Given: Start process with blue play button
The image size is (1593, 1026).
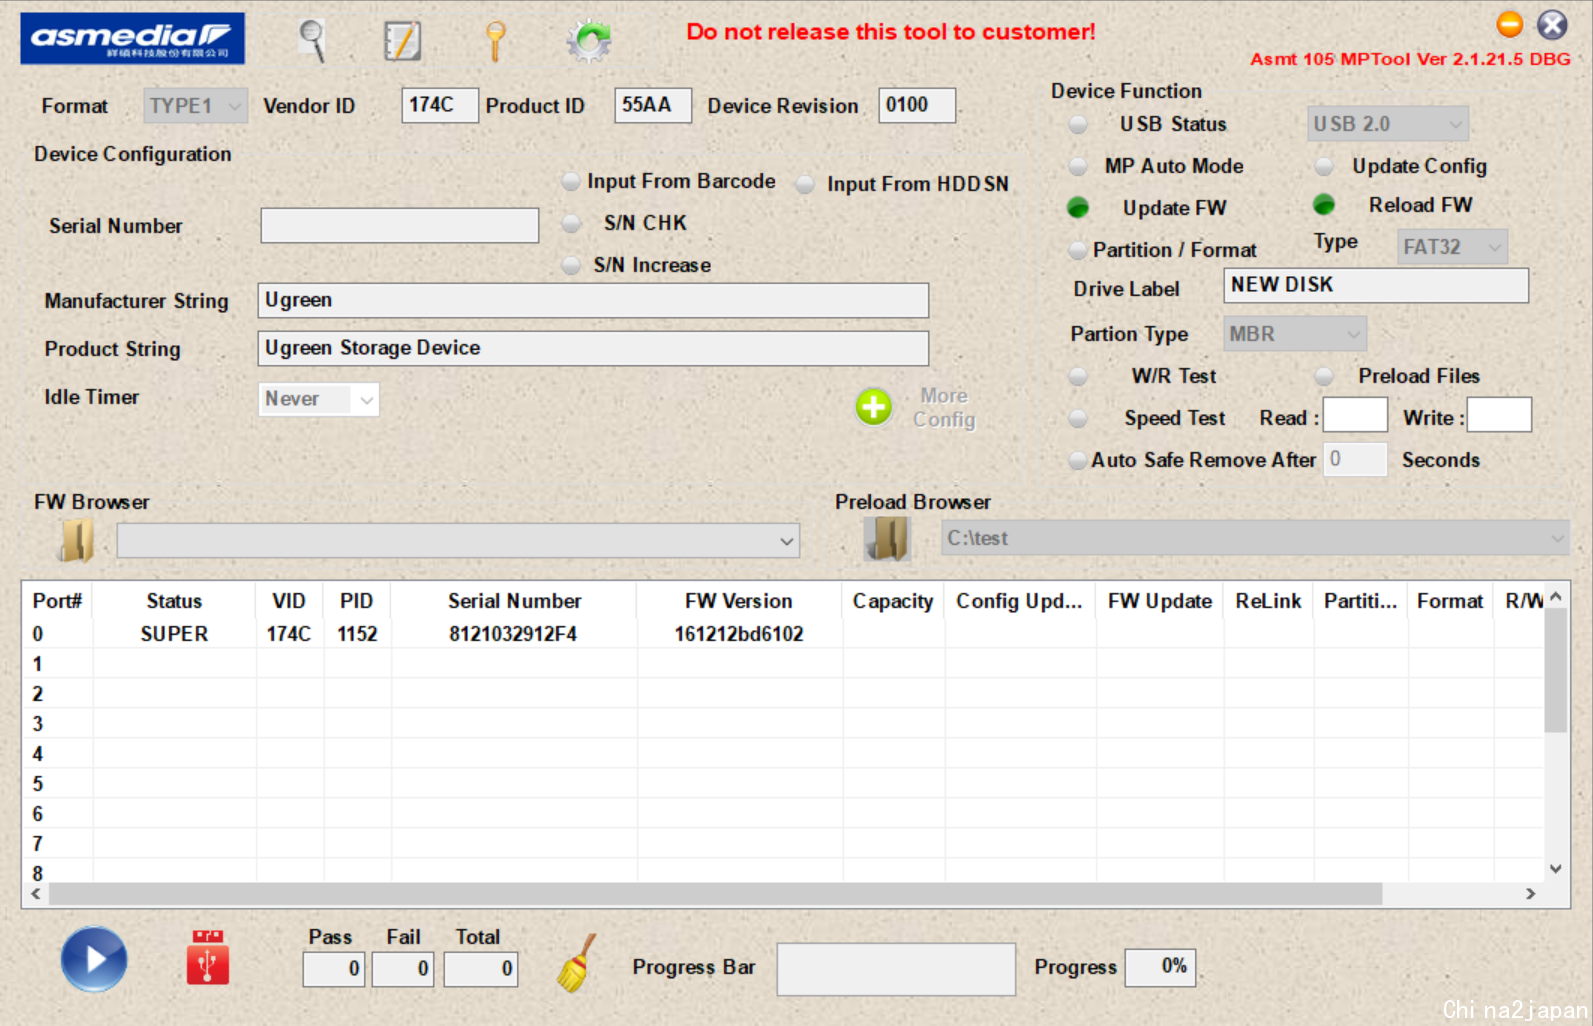Looking at the screenshot, I should [x=94, y=959].
